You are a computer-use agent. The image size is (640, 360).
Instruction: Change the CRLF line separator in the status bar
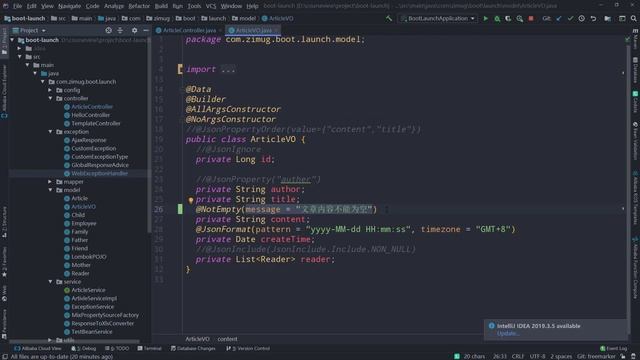[518, 356]
